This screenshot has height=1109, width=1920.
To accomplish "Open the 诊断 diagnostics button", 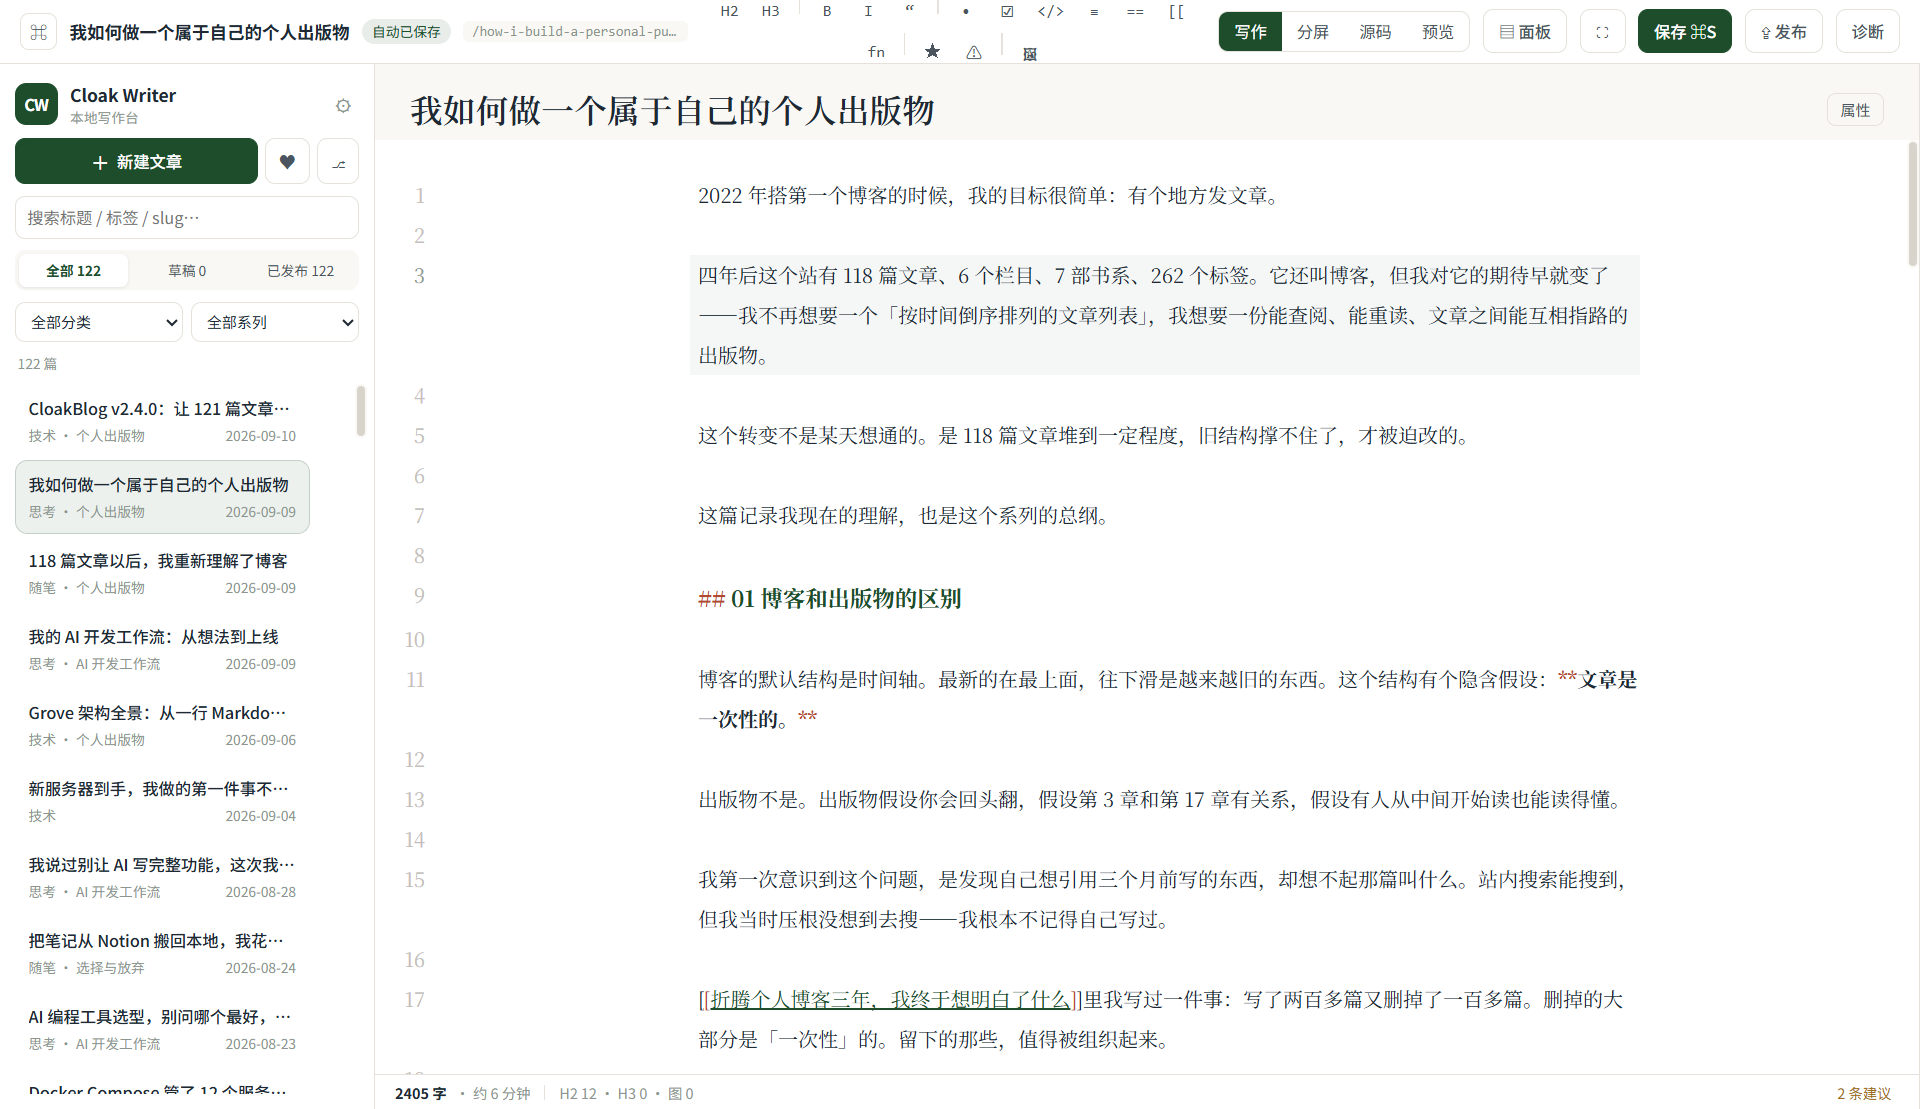I will 1867,32.
